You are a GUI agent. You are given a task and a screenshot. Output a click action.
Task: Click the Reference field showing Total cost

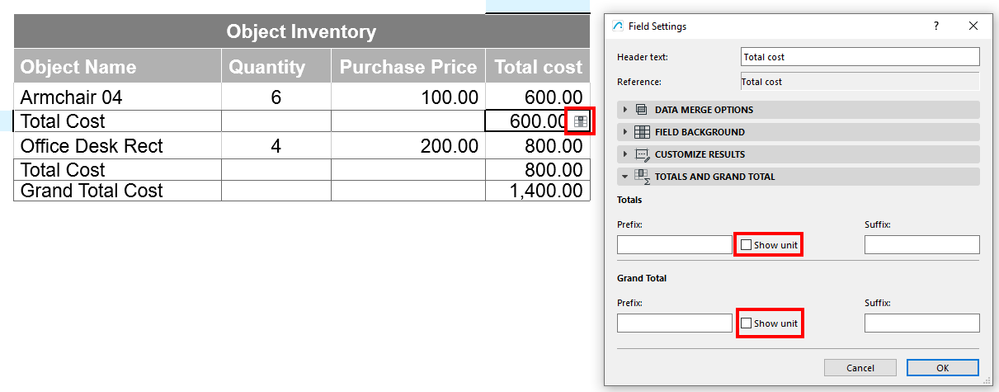860,82
